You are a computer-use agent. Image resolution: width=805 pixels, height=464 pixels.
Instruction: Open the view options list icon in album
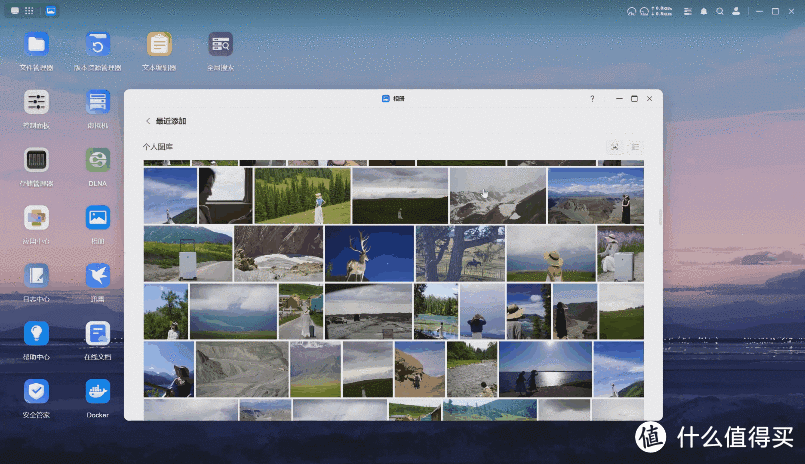[x=635, y=147]
